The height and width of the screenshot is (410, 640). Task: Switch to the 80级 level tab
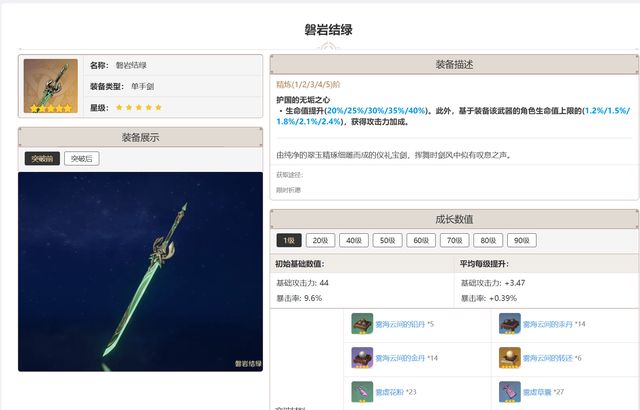(x=488, y=240)
